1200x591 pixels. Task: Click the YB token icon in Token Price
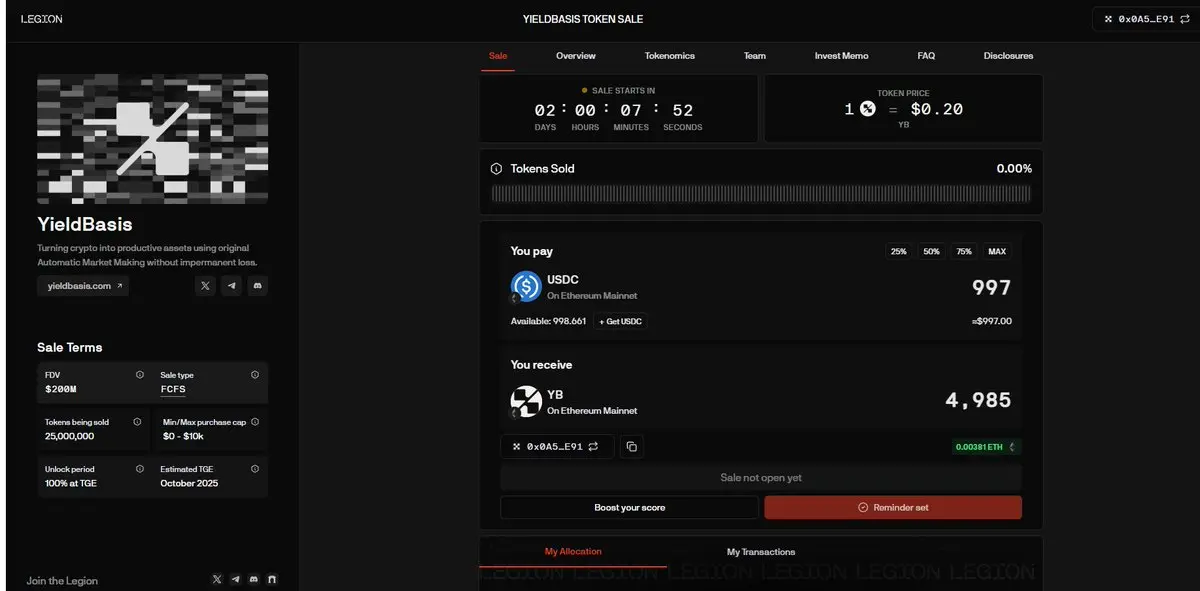(x=867, y=109)
